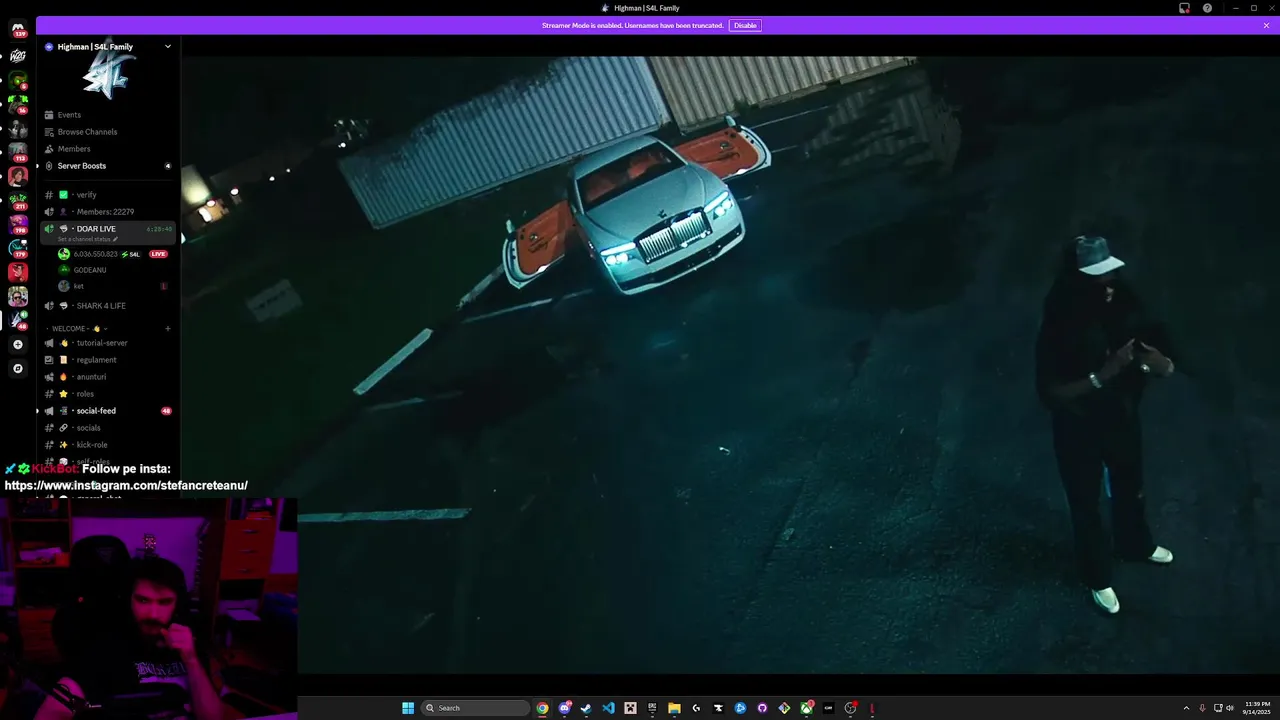
Task: Open Logitech G HUB from taskbar
Action: click(x=696, y=708)
